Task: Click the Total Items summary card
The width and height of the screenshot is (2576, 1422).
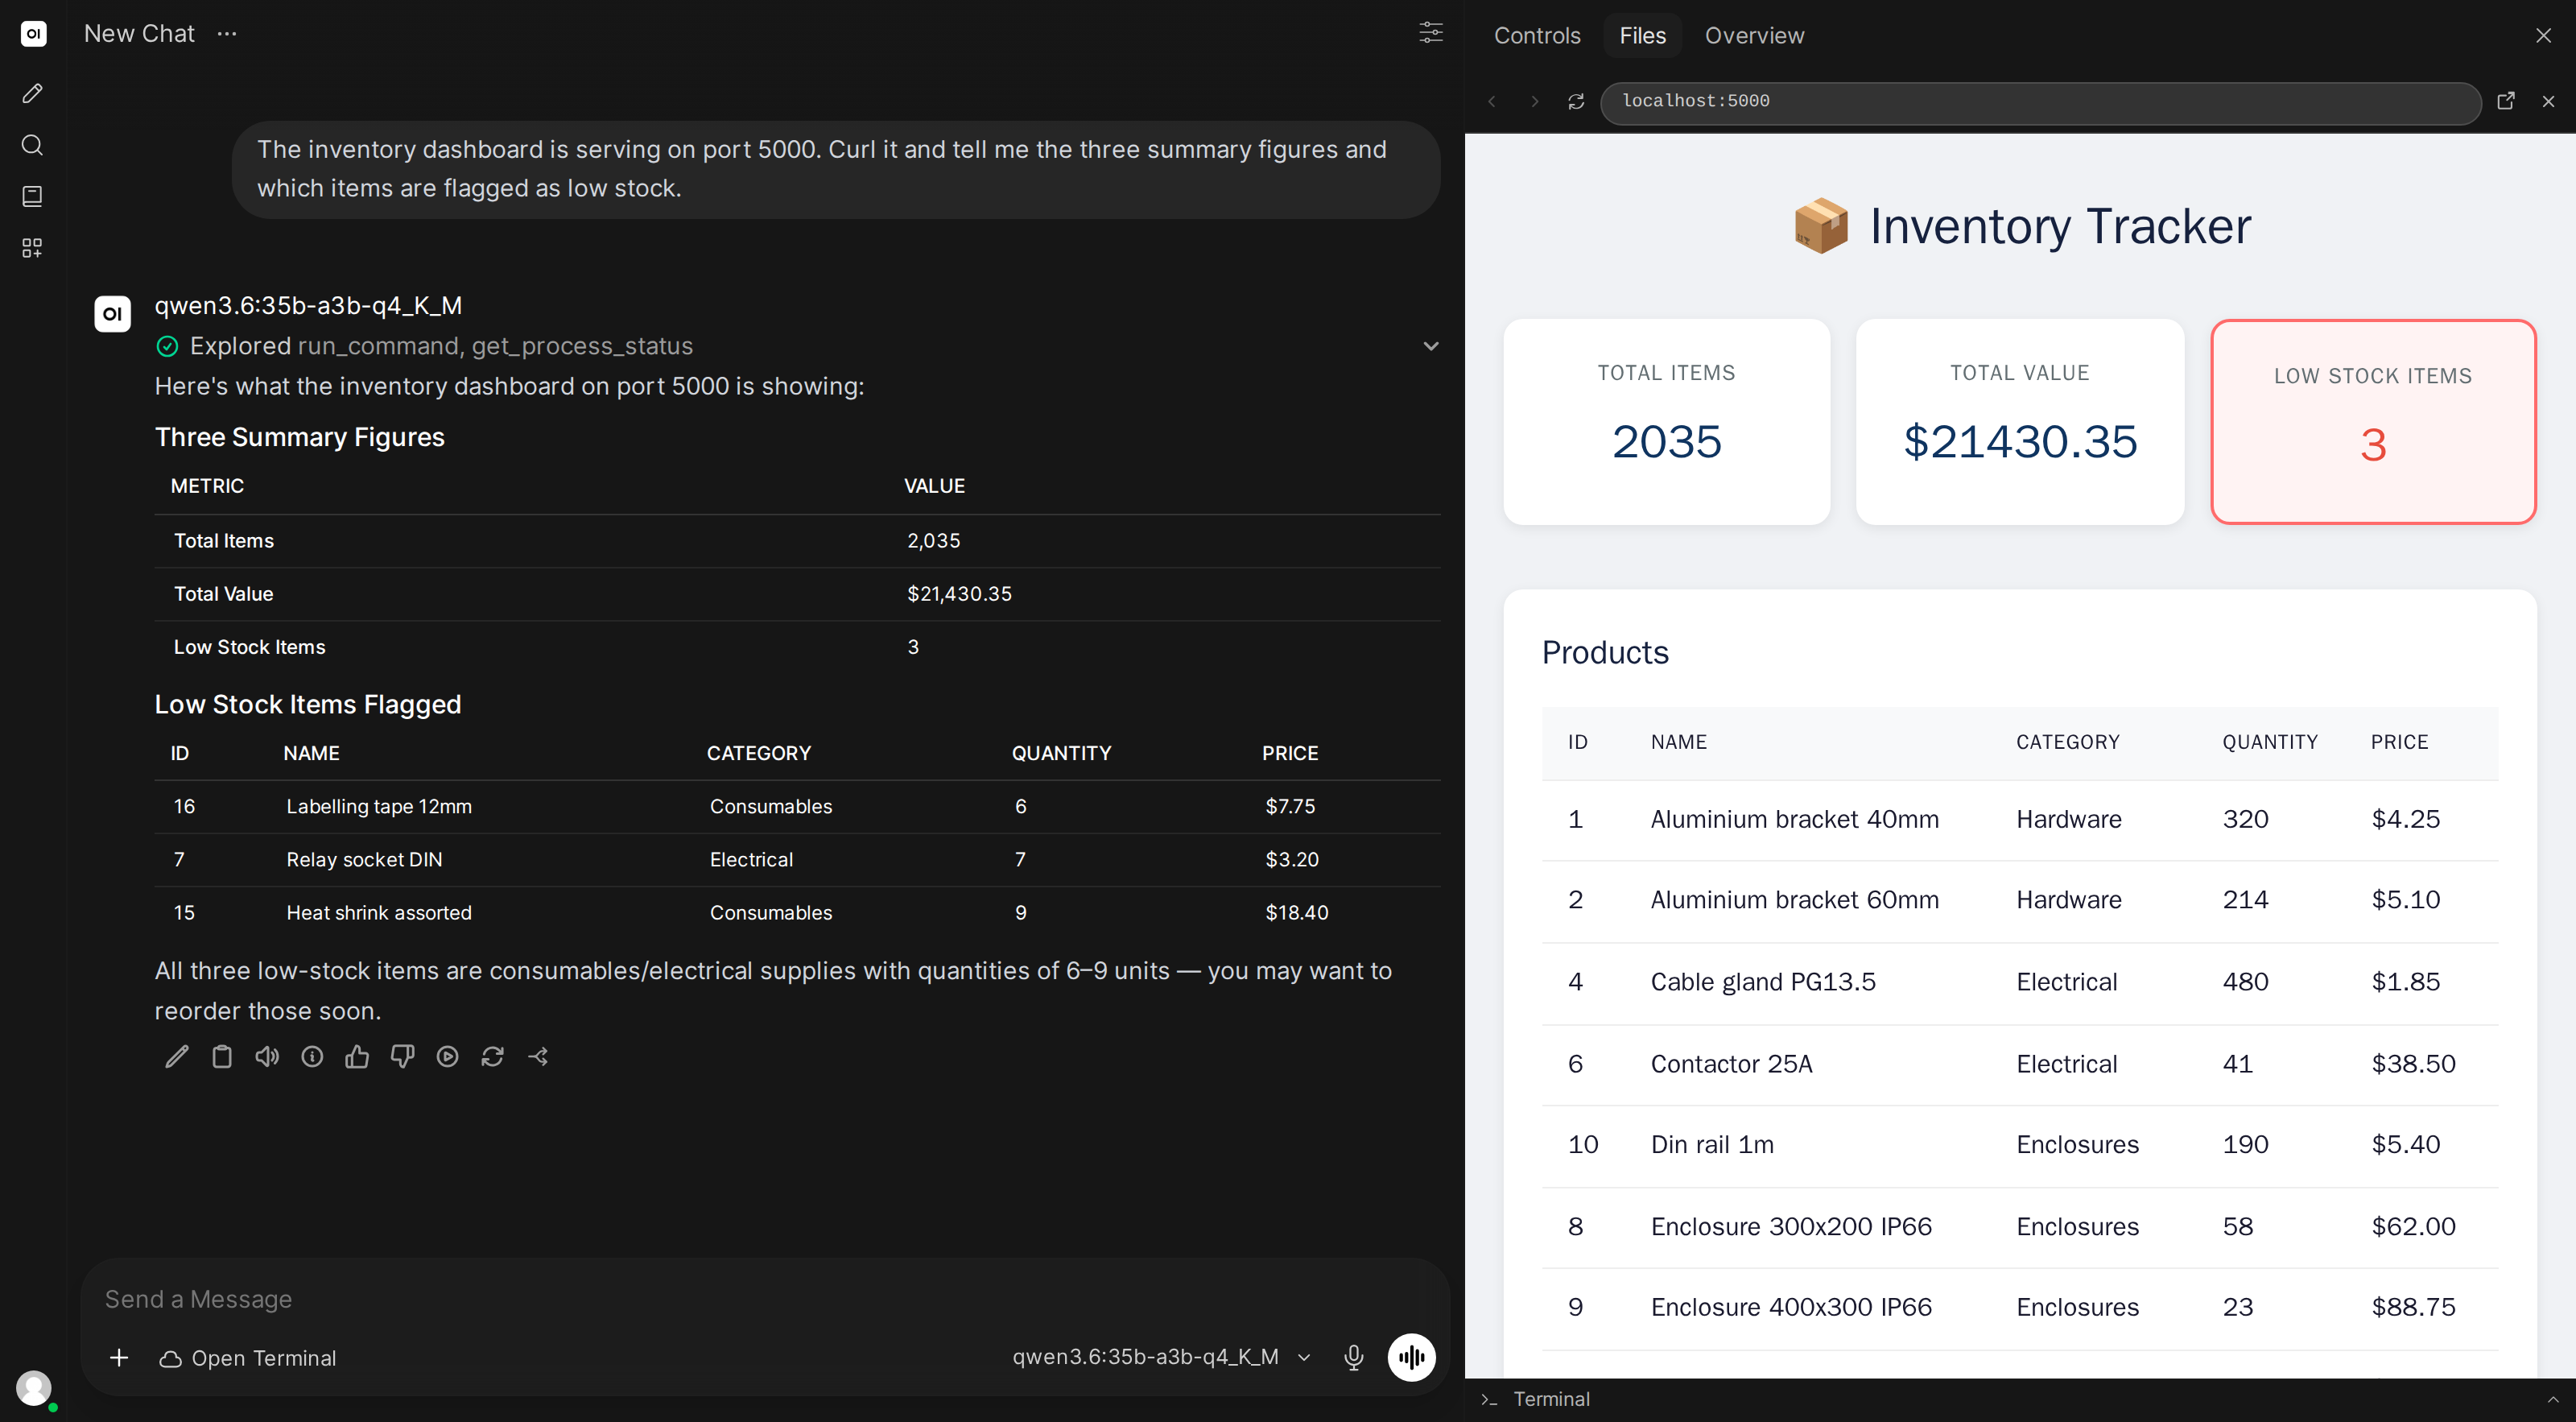Action: point(1666,421)
